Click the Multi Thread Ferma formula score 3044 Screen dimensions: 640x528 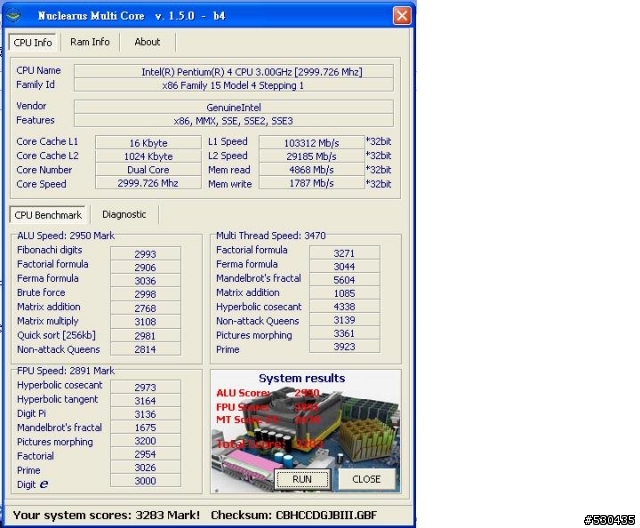click(x=344, y=266)
